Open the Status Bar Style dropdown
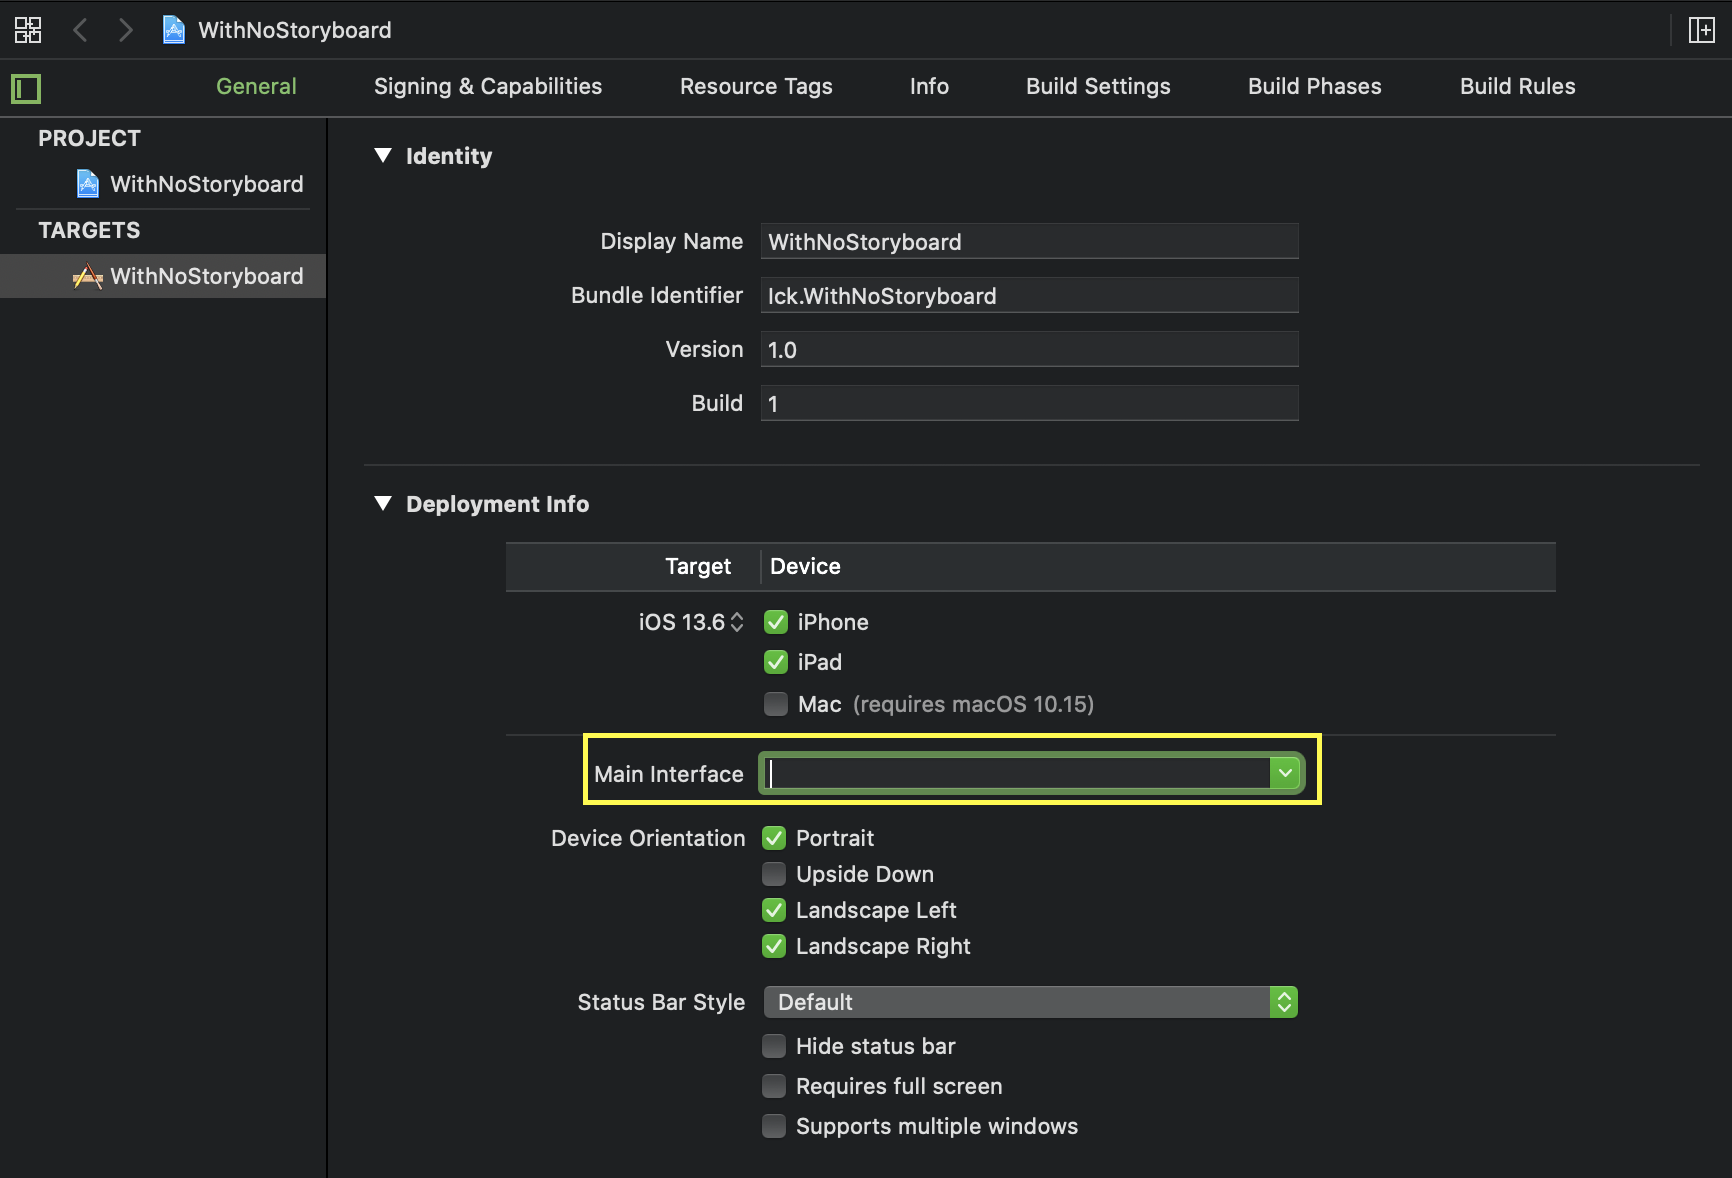Image resolution: width=1732 pixels, height=1178 pixels. pos(1030,1002)
